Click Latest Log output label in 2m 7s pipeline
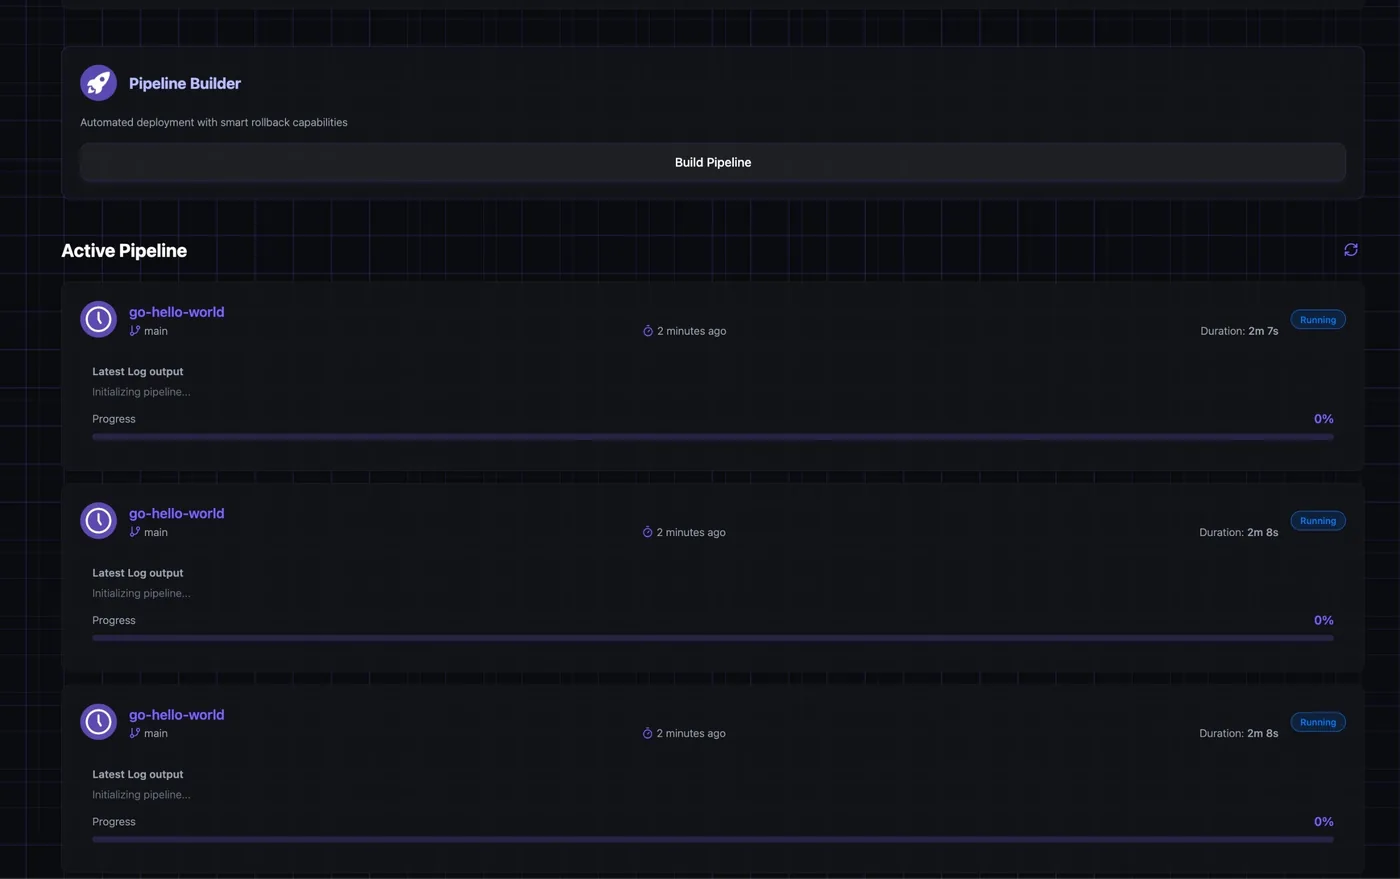 point(138,371)
